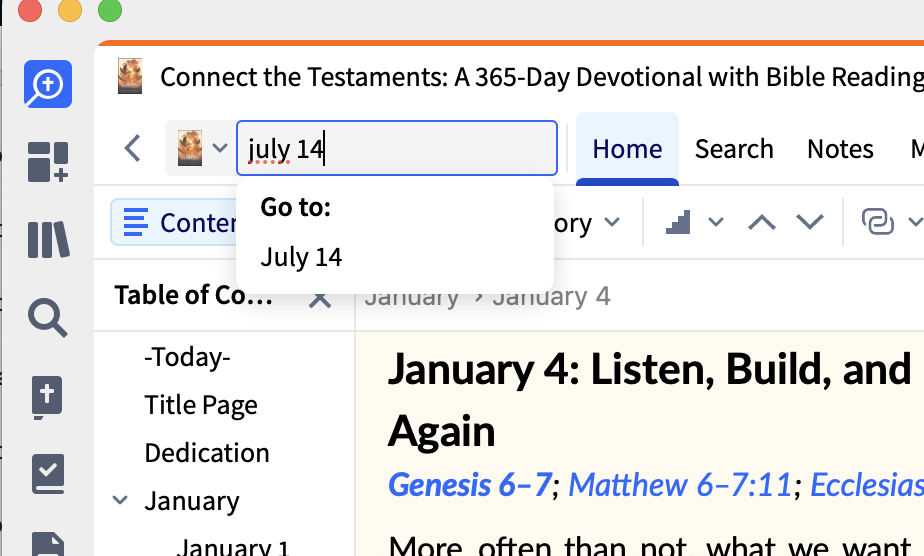The image size is (924, 556).
Task: Click the reference box containing july 14
Action: tap(397, 148)
